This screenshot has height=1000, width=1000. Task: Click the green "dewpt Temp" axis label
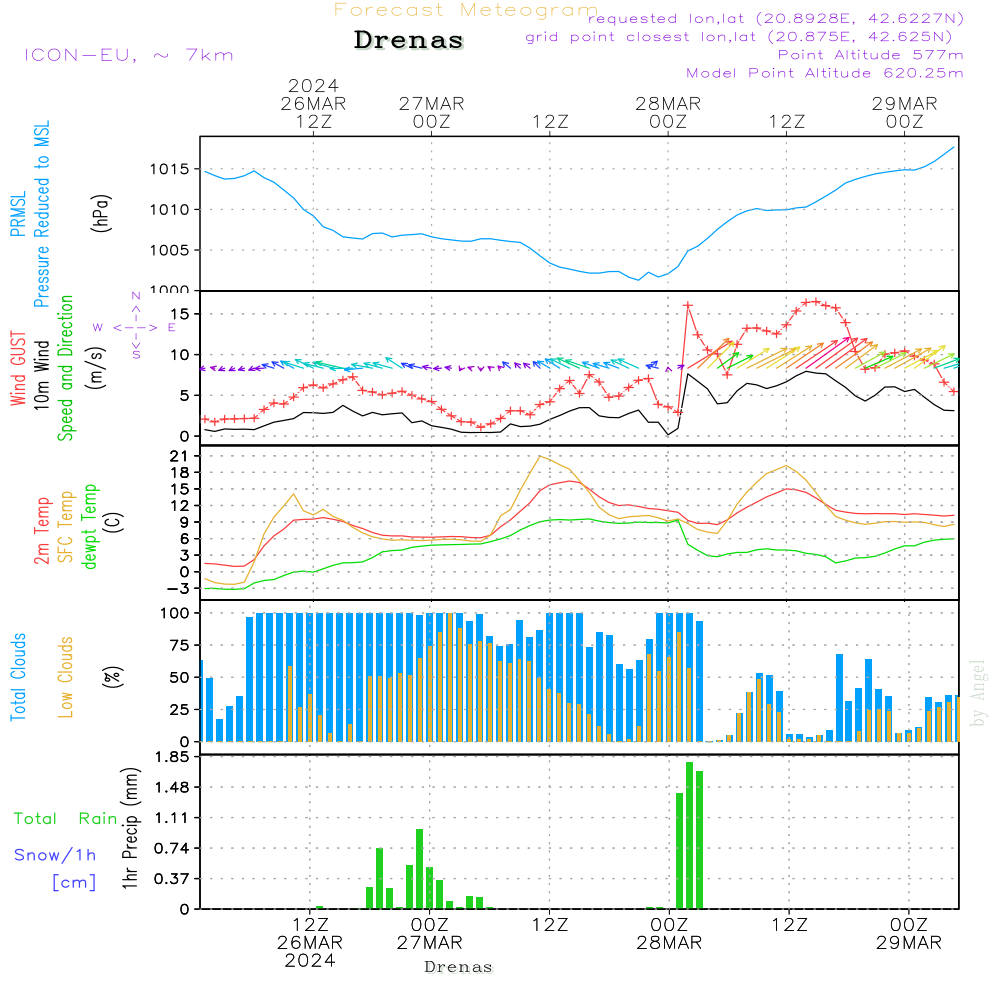pos(90,527)
